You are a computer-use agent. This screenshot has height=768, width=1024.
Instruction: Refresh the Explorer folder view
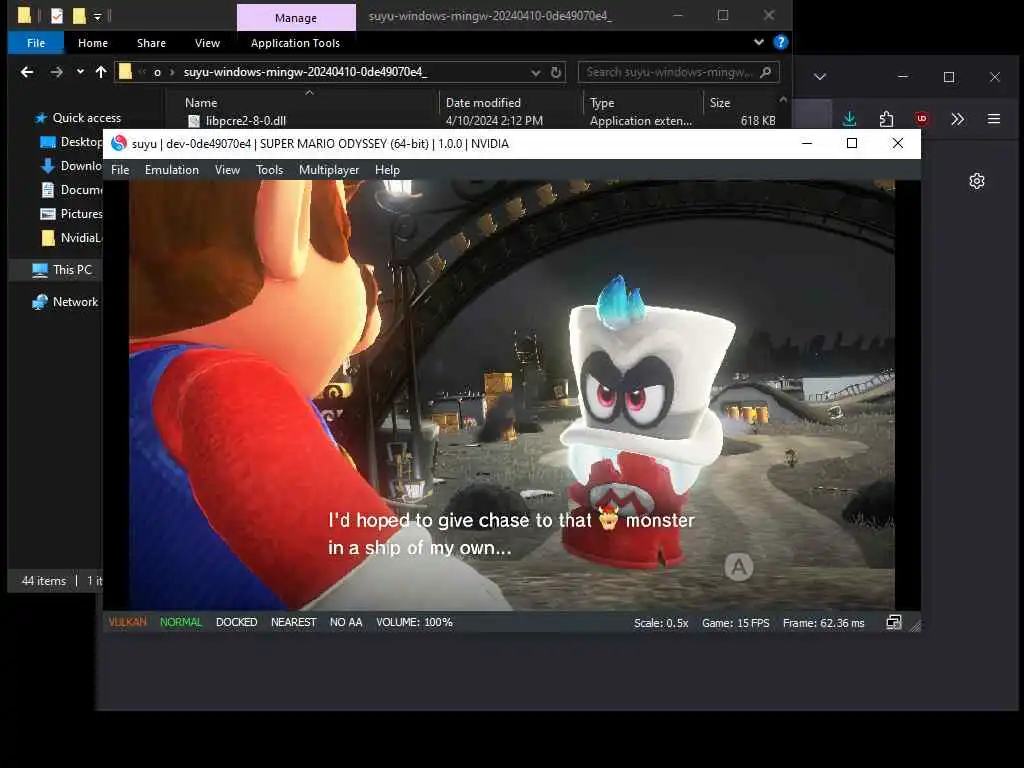(x=556, y=72)
